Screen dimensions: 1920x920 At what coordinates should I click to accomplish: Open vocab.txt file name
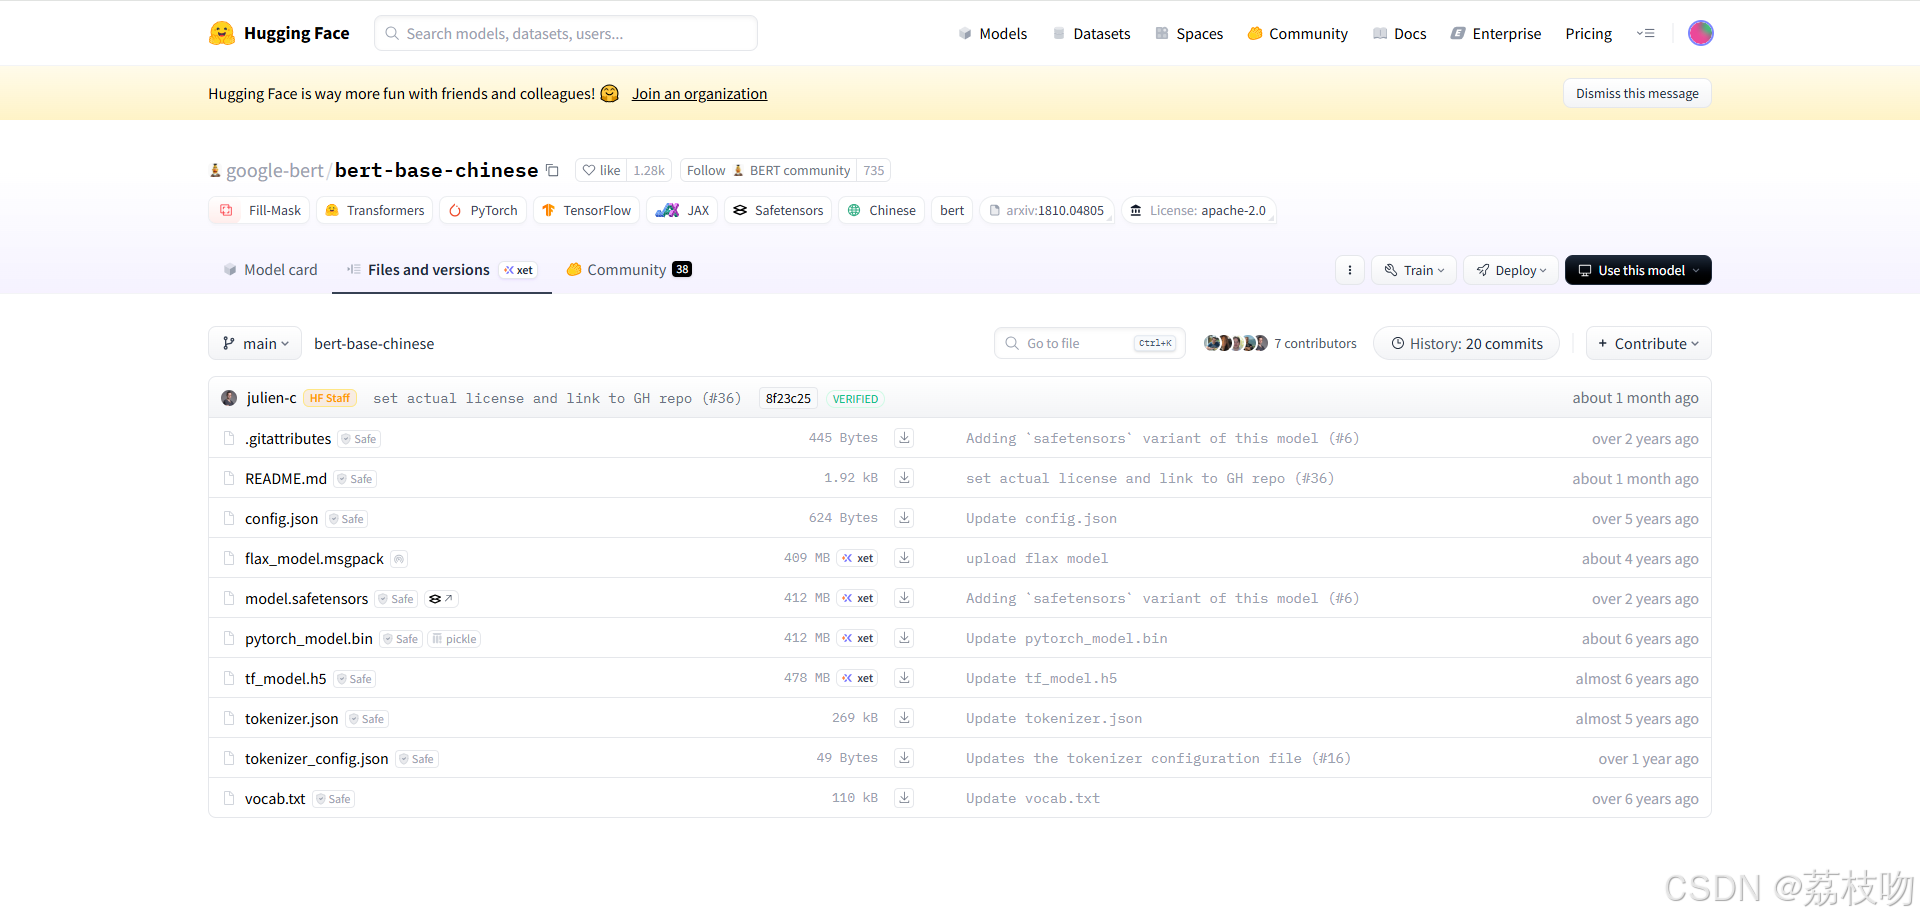(275, 798)
